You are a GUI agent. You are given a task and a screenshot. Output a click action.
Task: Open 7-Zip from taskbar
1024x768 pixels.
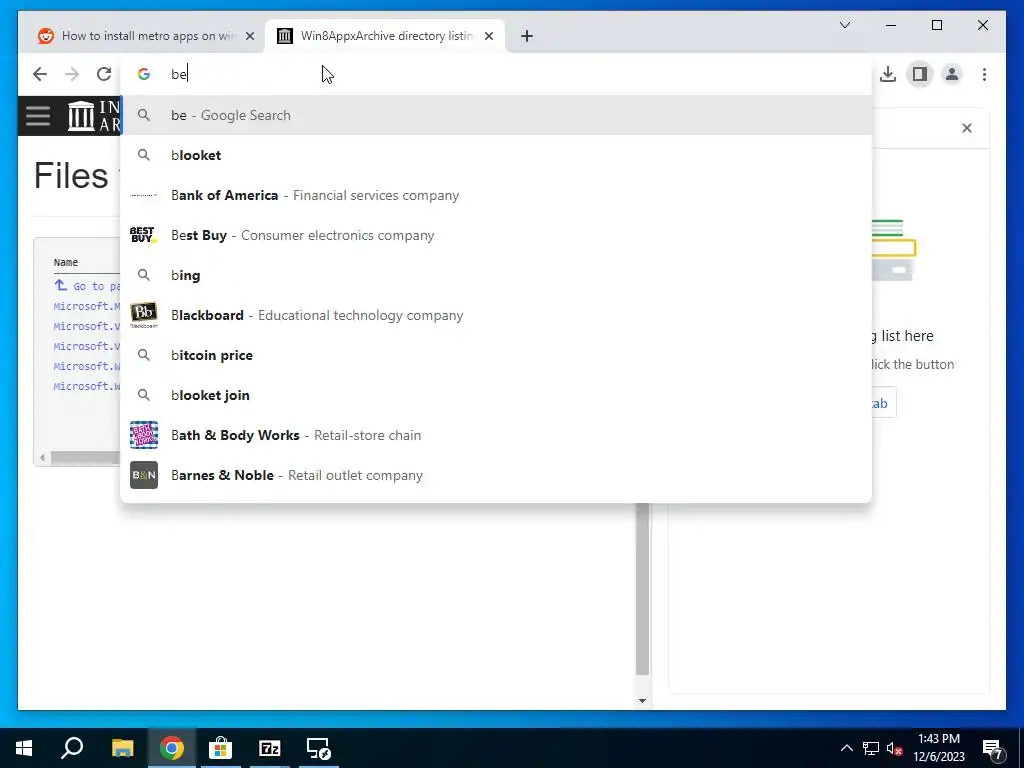tap(270, 748)
